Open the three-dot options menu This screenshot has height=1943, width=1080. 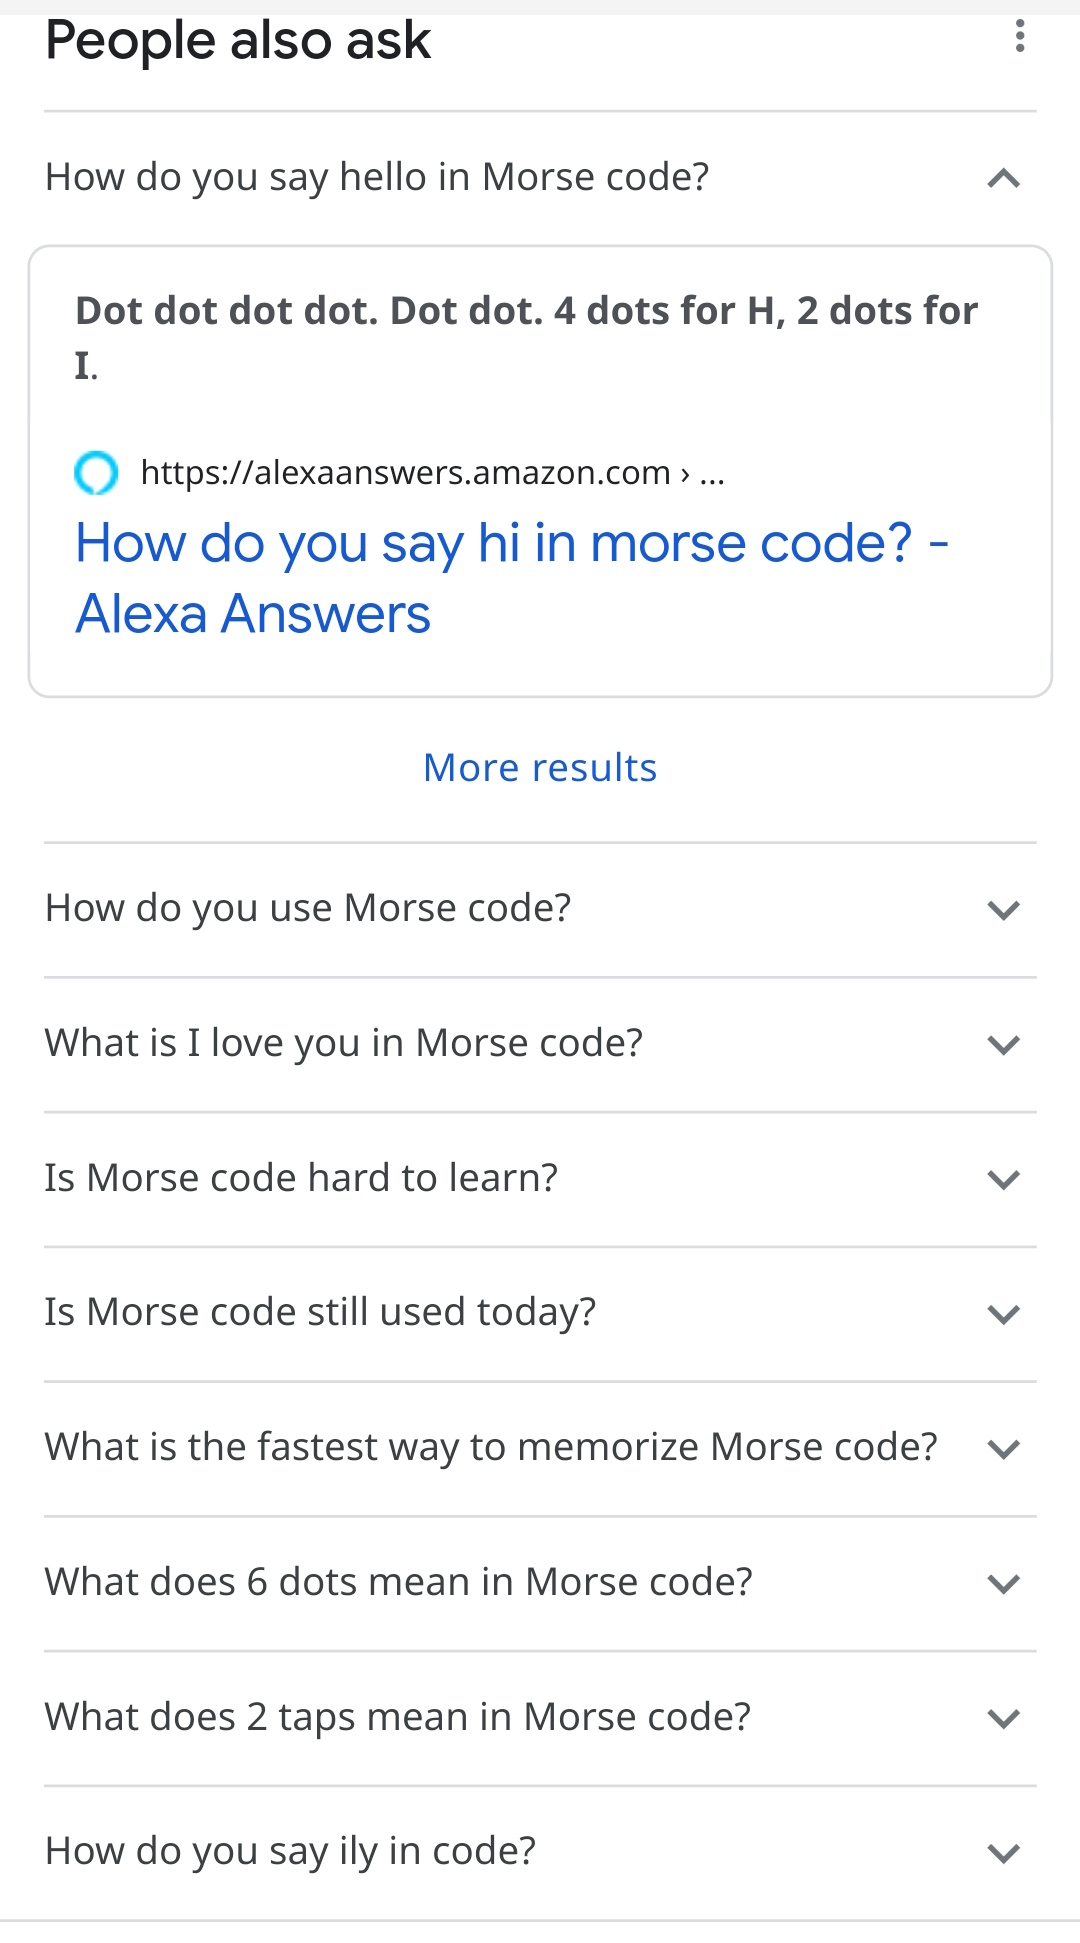pos(1019,37)
